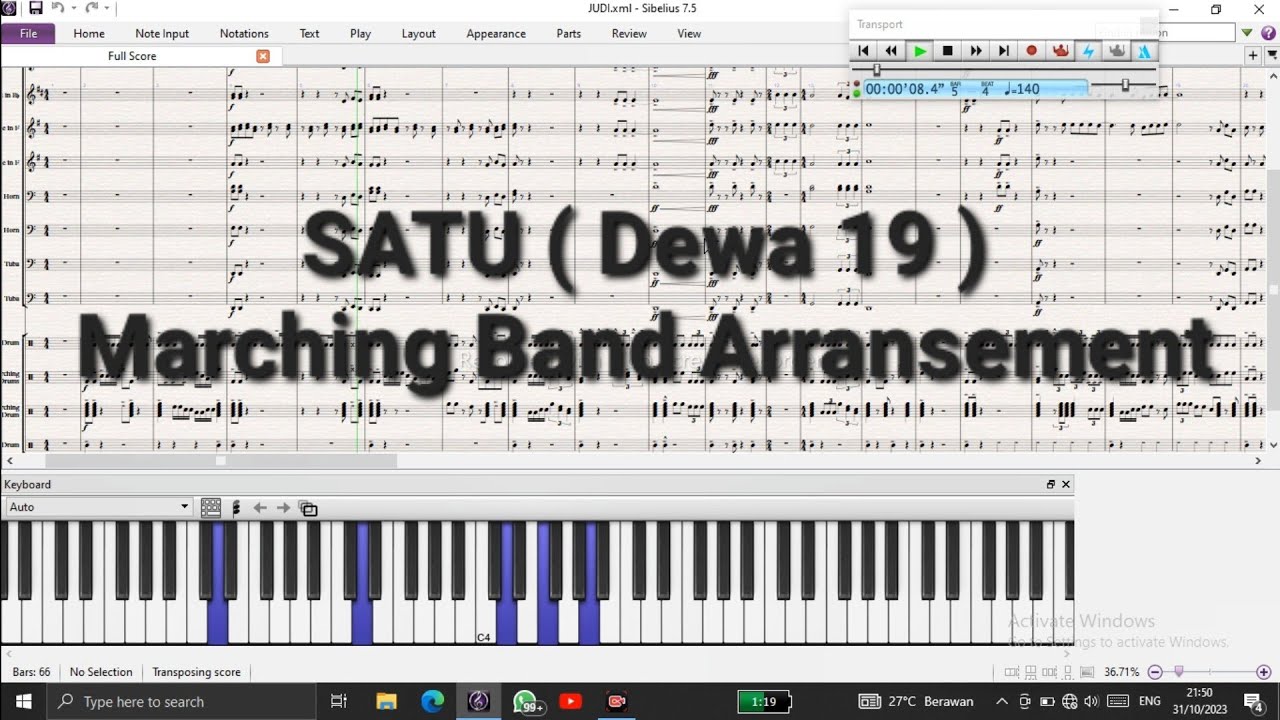Adjust the Transport tempo slider
Viewport: 1280px width, 720px height.
[1124, 86]
